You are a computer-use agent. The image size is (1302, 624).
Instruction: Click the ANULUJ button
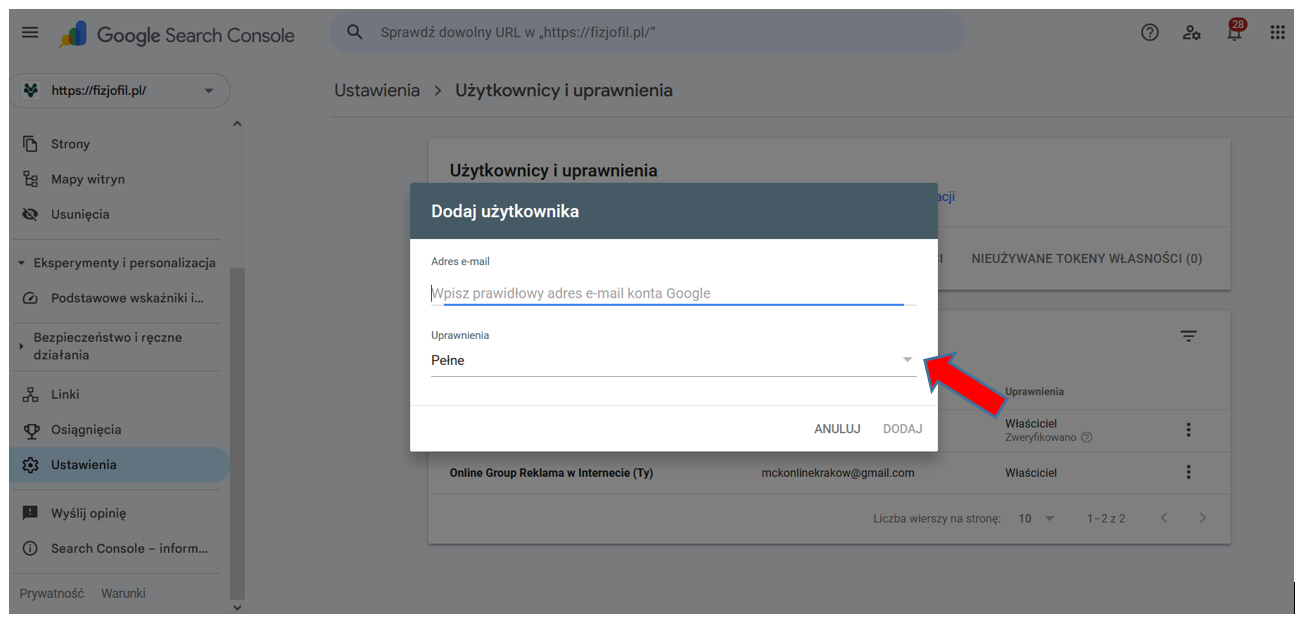pos(837,429)
